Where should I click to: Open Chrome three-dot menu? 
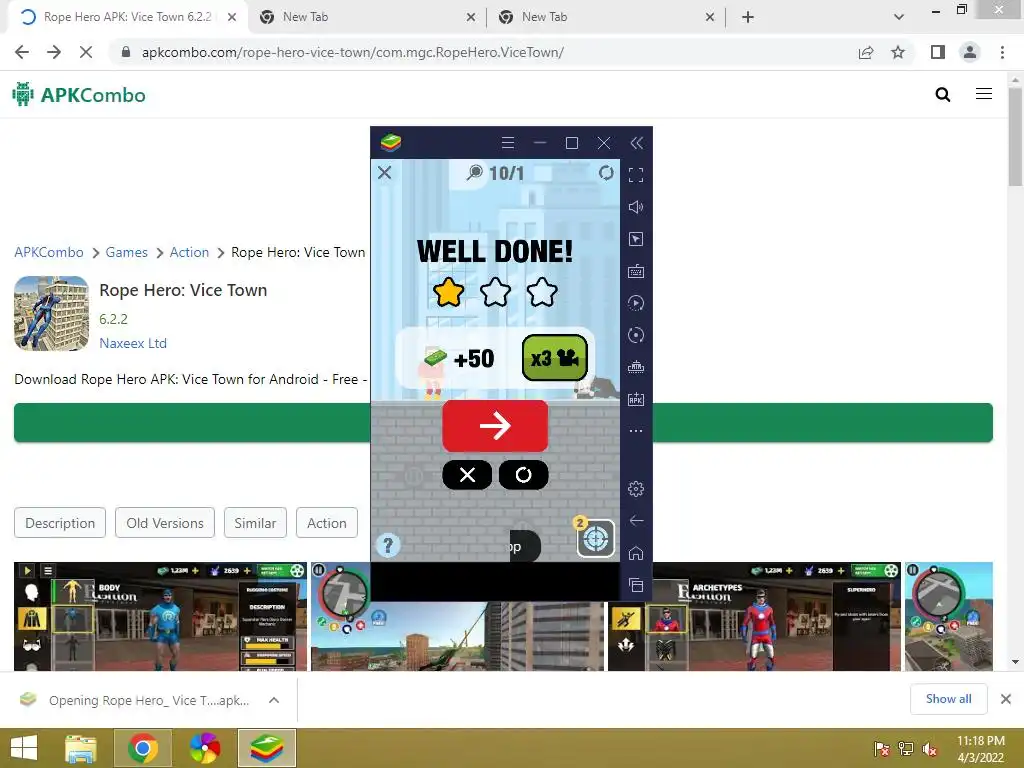pyautogui.click(x=1002, y=52)
